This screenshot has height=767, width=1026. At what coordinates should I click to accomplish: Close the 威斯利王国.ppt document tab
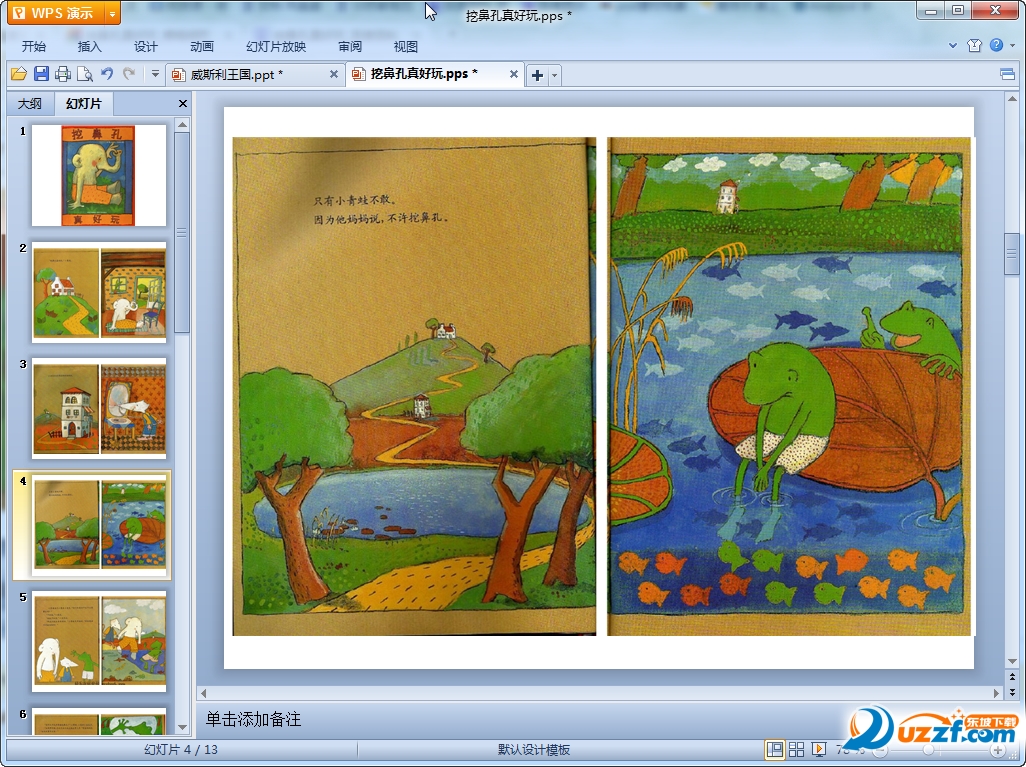[x=334, y=75]
